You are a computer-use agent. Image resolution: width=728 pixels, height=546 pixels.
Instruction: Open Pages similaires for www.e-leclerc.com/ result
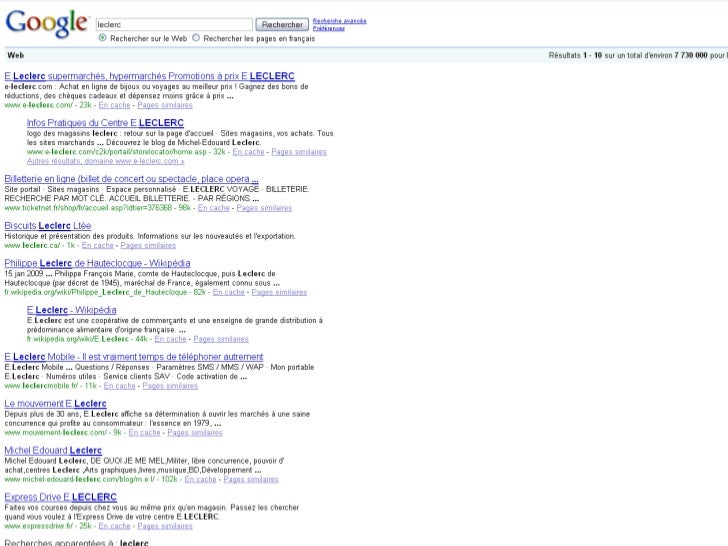pyautogui.click(x=165, y=105)
